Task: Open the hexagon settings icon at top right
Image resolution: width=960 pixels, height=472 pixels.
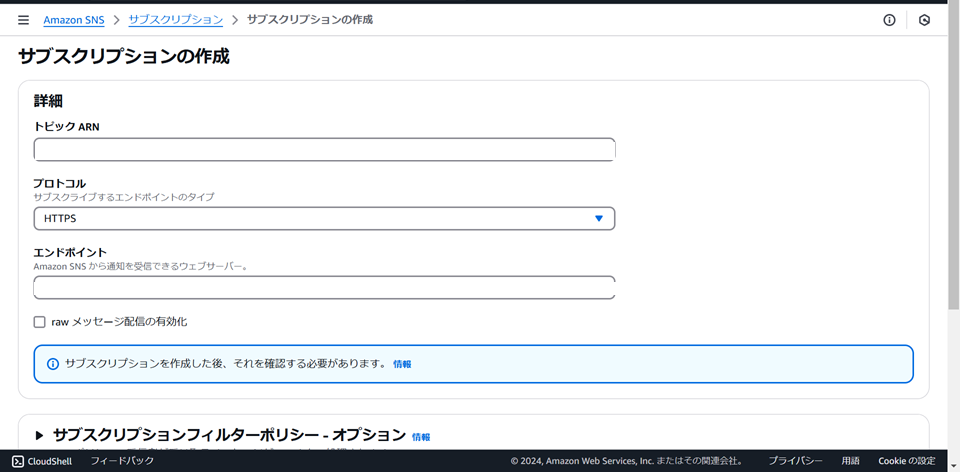Action: 924,20
